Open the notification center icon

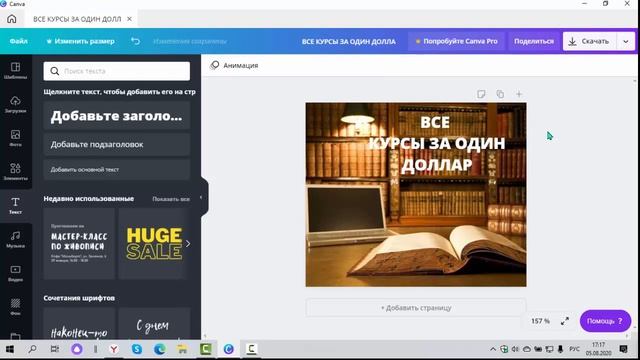tap(623, 349)
